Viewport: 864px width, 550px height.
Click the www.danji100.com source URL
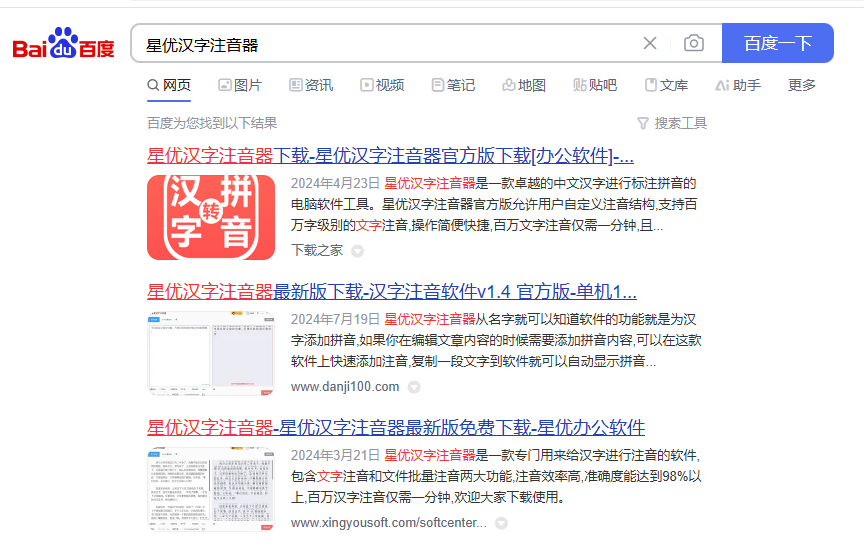tap(345, 387)
